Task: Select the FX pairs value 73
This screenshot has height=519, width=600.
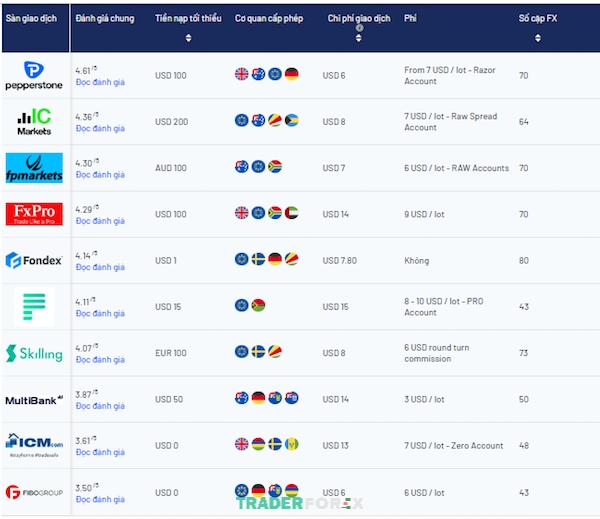Action: (x=523, y=353)
